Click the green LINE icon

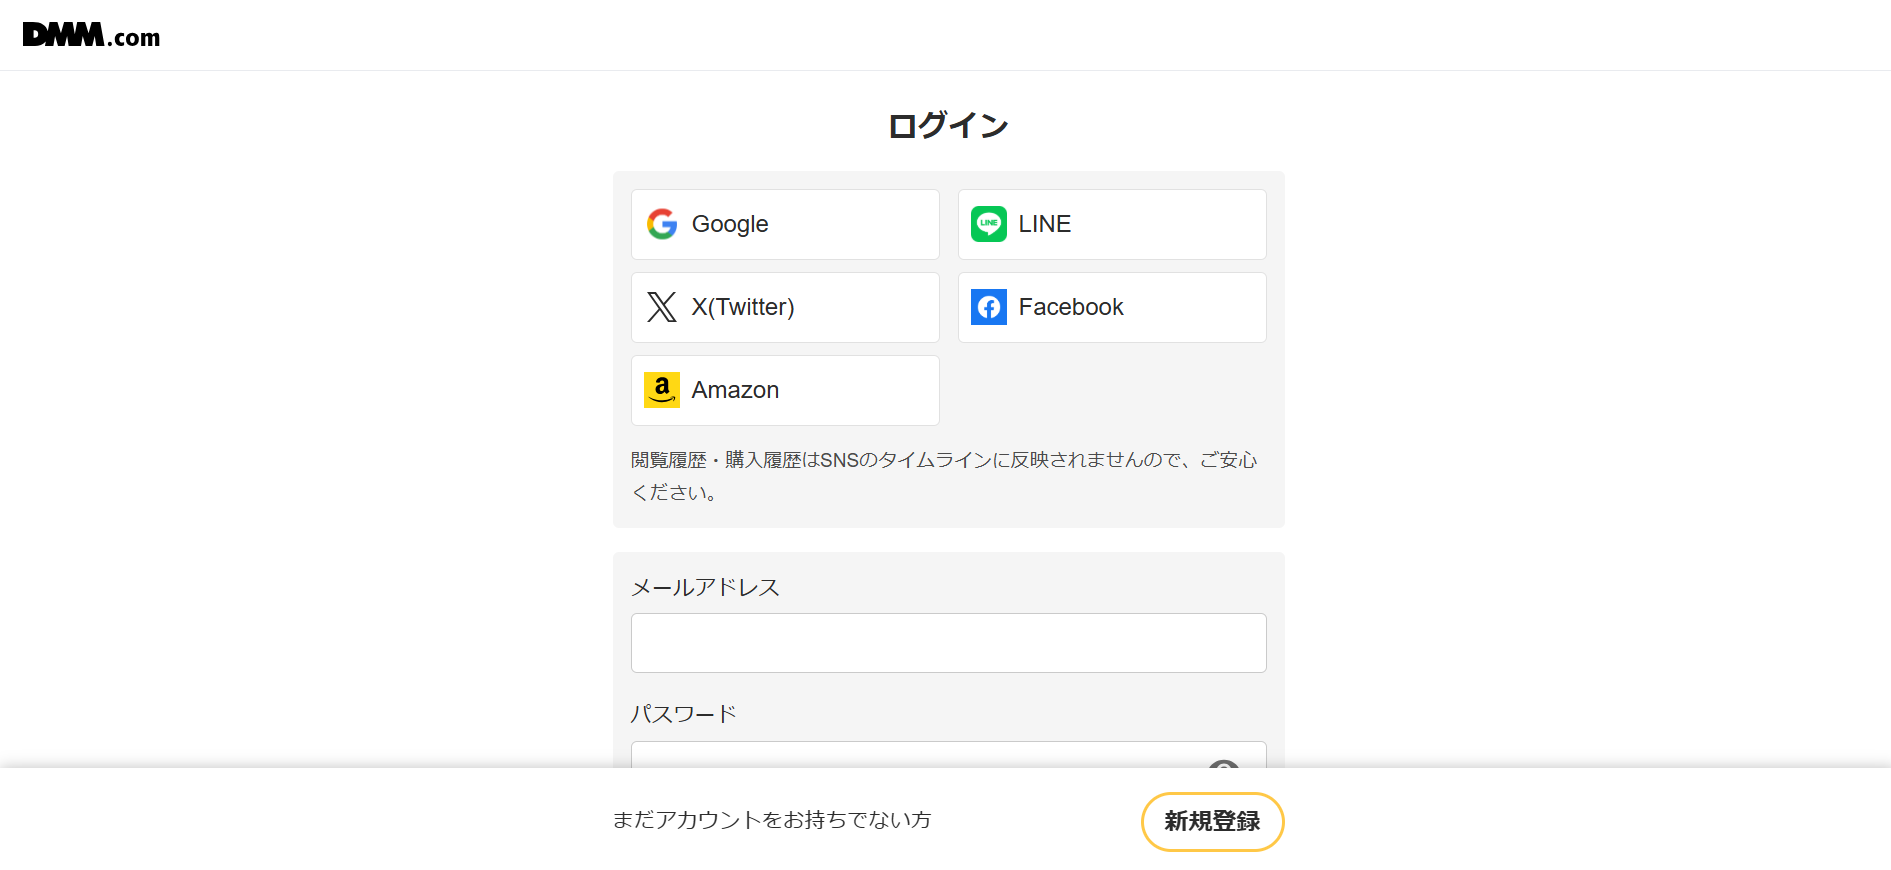pyautogui.click(x=989, y=224)
